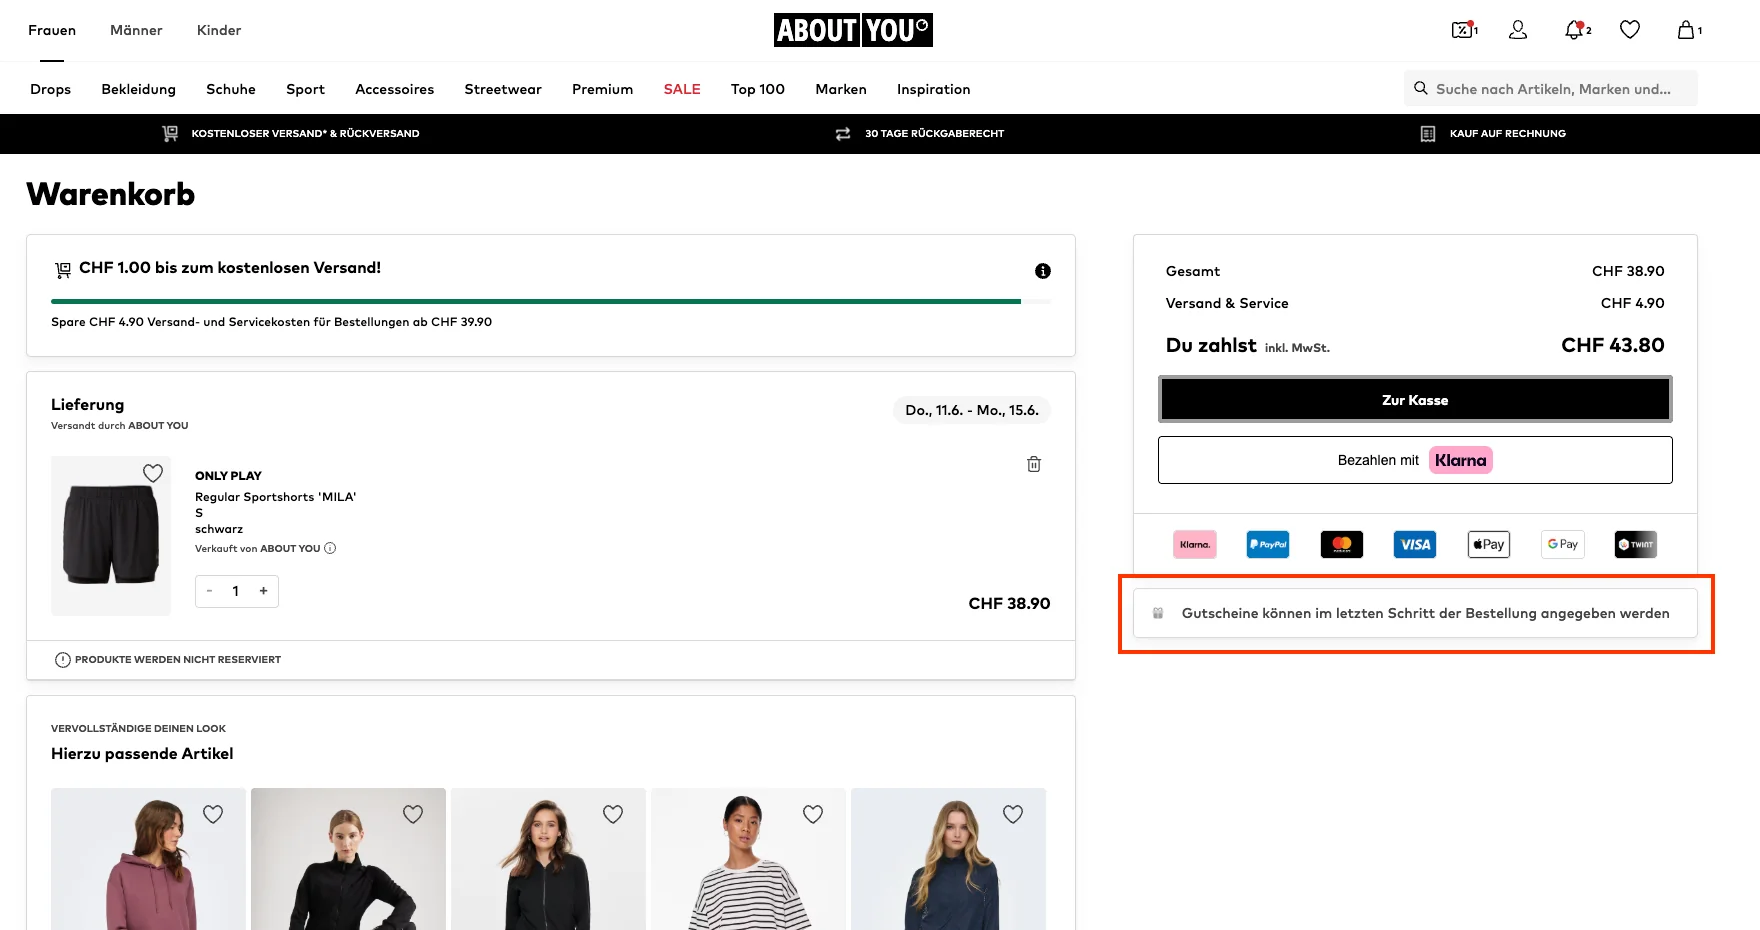Open the shopping bag icon
The height and width of the screenshot is (930, 1760).
1688,30
